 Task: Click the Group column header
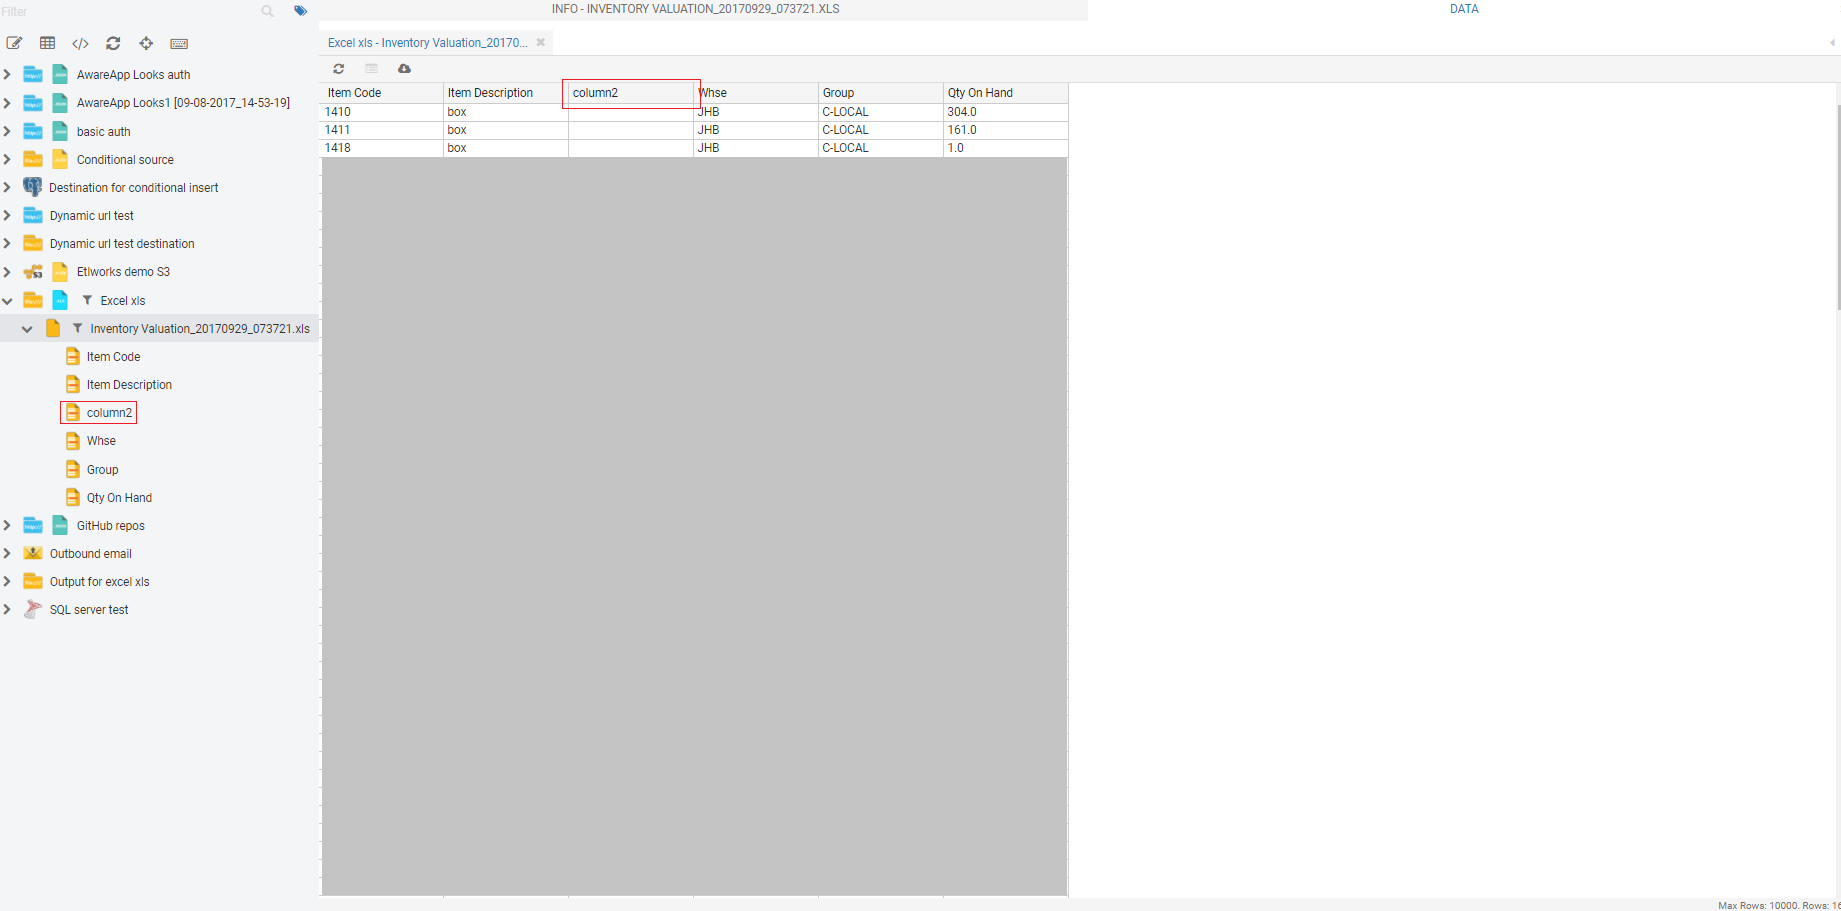pos(881,93)
